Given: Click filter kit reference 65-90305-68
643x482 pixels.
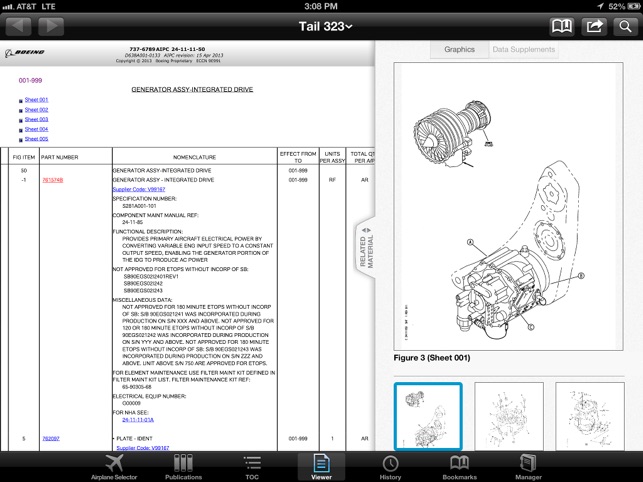Looking at the screenshot, I should 137,387.
